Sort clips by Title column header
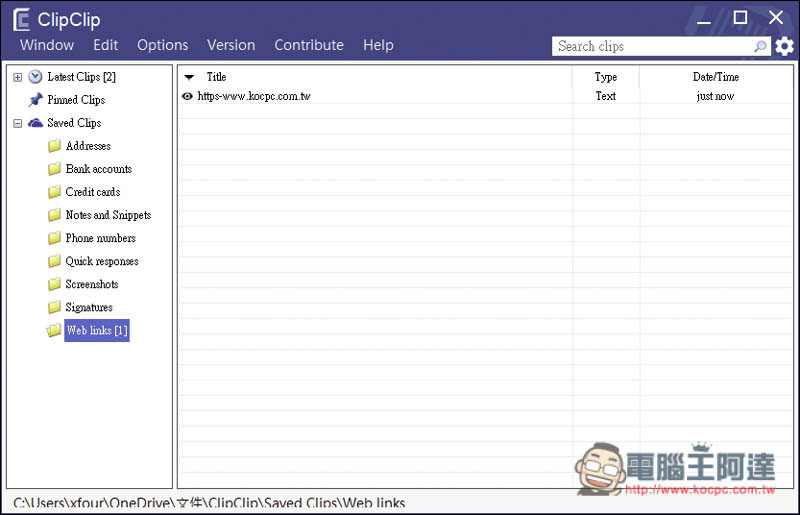800x515 pixels. (216, 77)
